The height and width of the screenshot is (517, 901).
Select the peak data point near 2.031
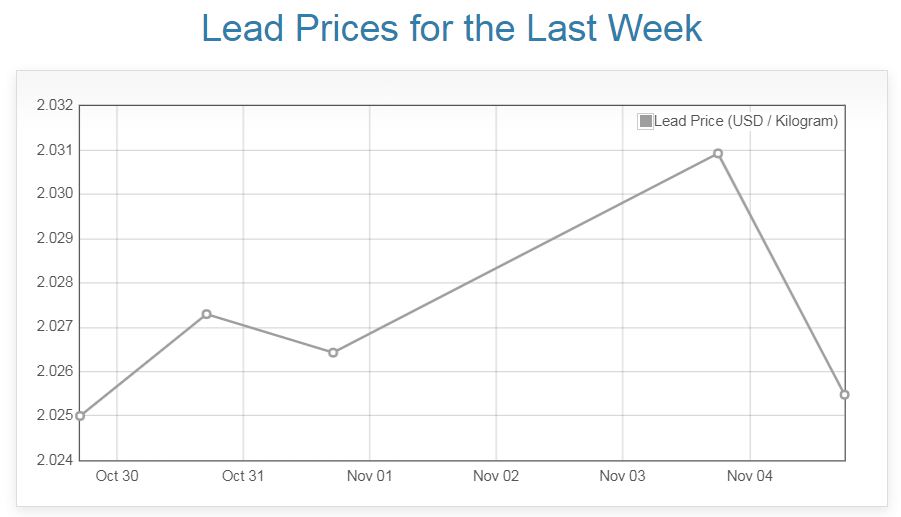718,153
